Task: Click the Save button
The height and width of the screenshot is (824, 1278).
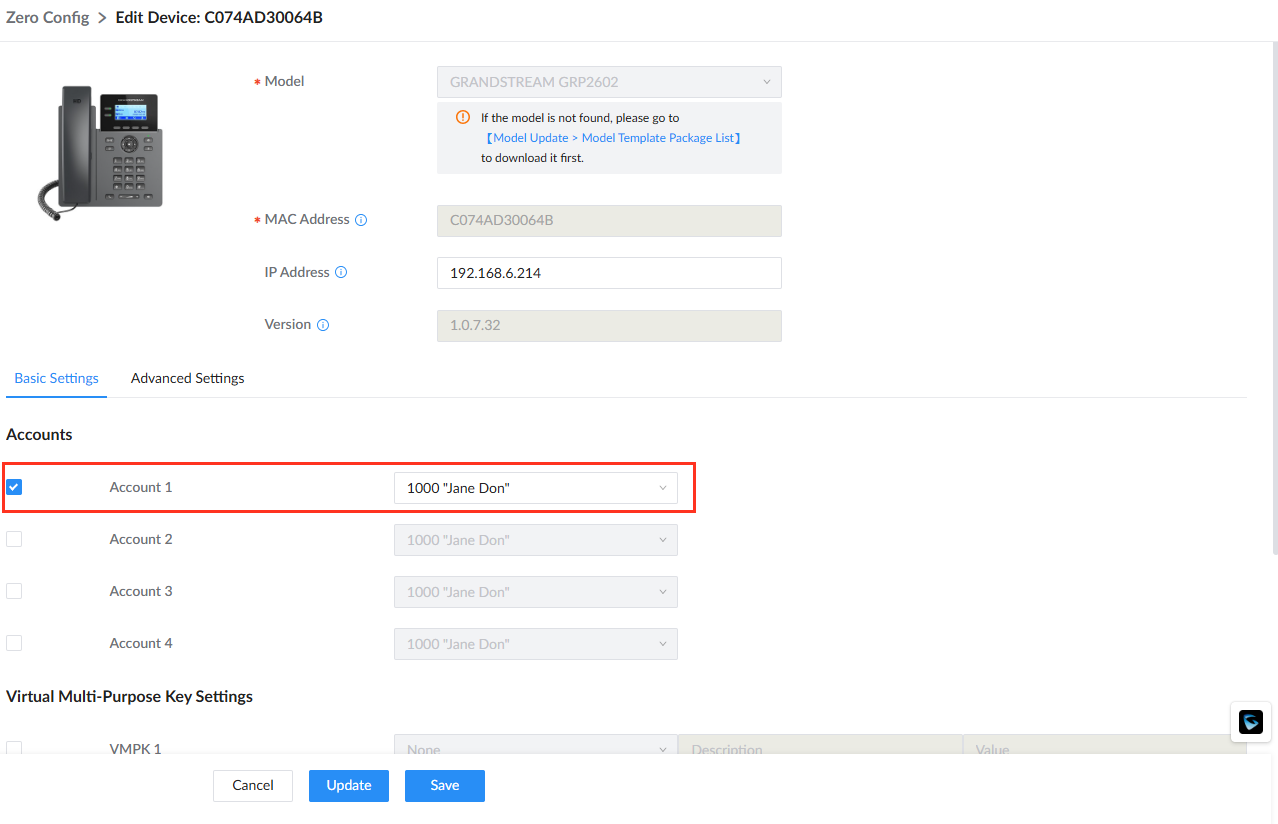Action: click(x=445, y=785)
